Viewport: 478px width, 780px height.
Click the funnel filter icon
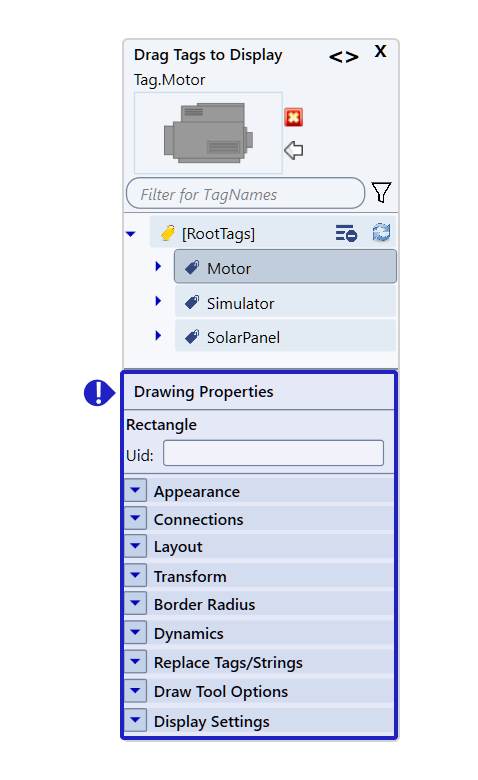click(x=382, y=193)
